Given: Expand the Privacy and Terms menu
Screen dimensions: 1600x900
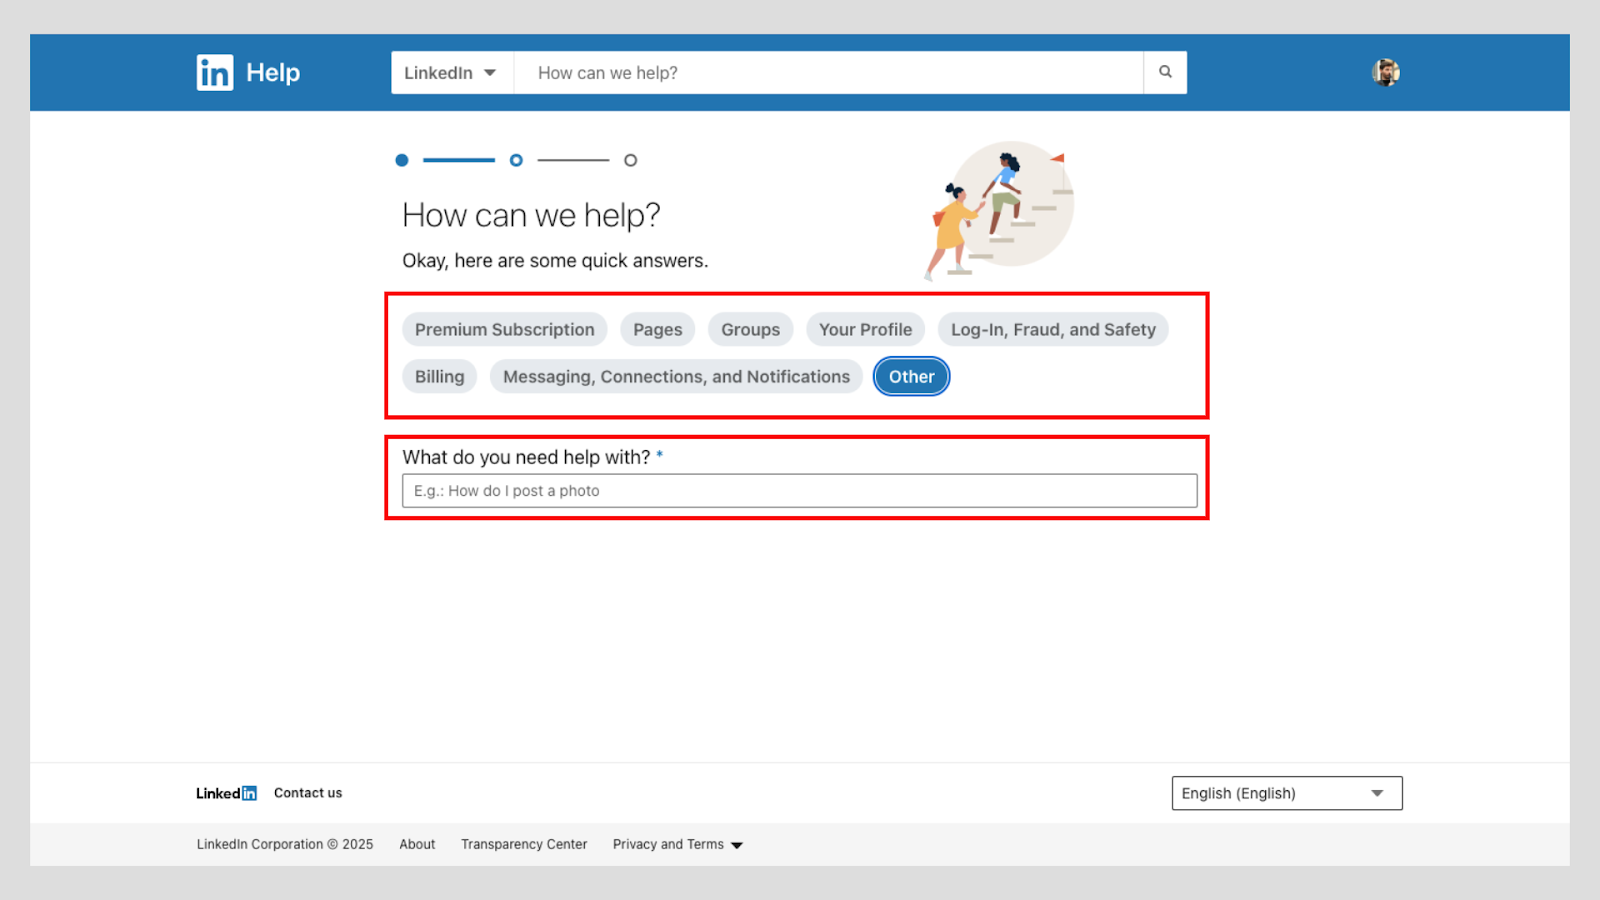Looking at the screenshot, I should 678,844.
